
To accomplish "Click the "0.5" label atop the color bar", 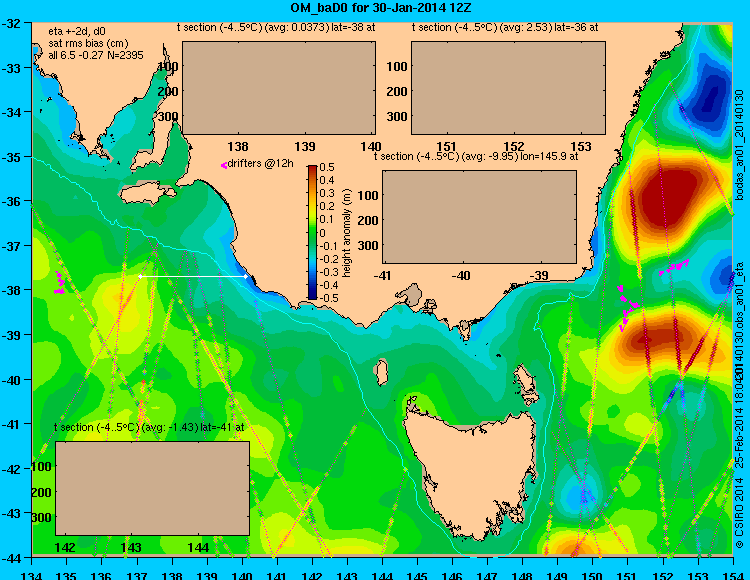I will click(x=327, y=167).
